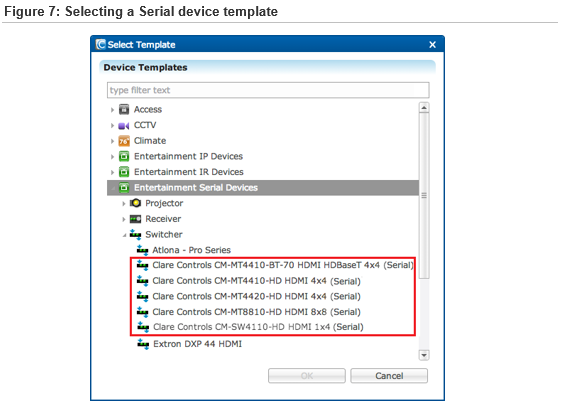The image size is (564, 411).
Task: Select the Receiver label
Action: point(163,219)
